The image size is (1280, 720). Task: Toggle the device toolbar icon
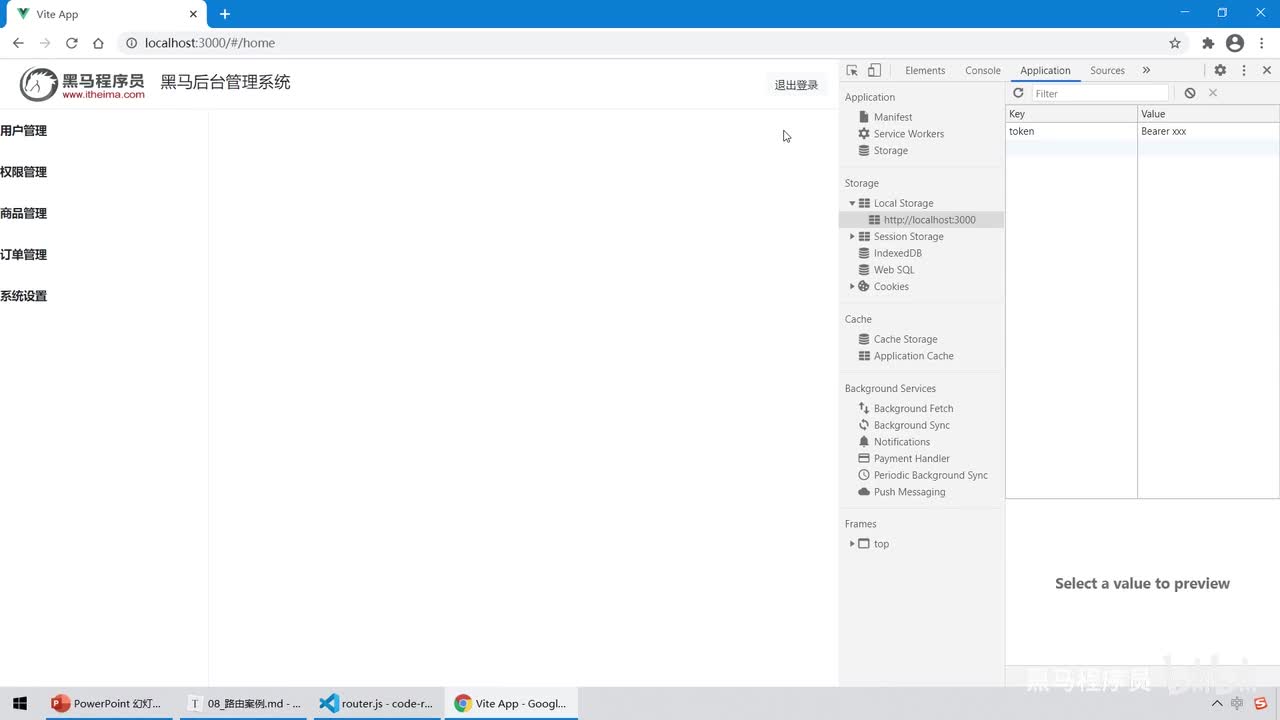click(x=874, y=70)
